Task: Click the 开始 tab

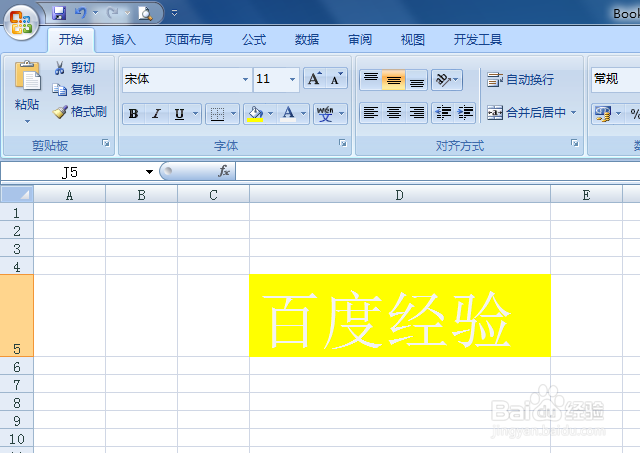Action: pyautogui.click(x=71, y=40)
